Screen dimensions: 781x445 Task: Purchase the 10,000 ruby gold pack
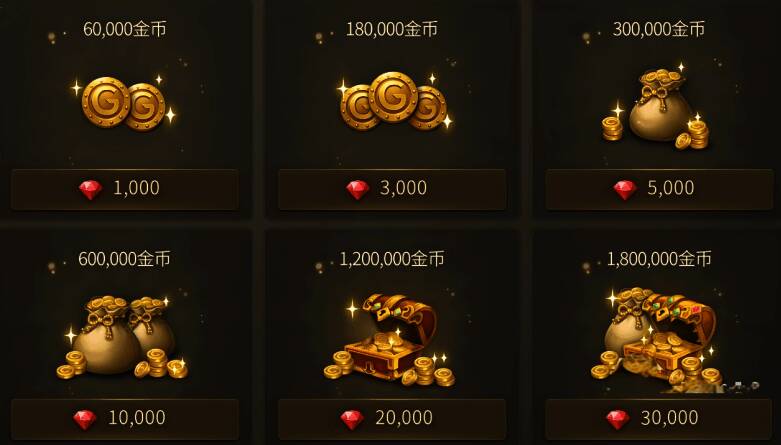(125, 419)
